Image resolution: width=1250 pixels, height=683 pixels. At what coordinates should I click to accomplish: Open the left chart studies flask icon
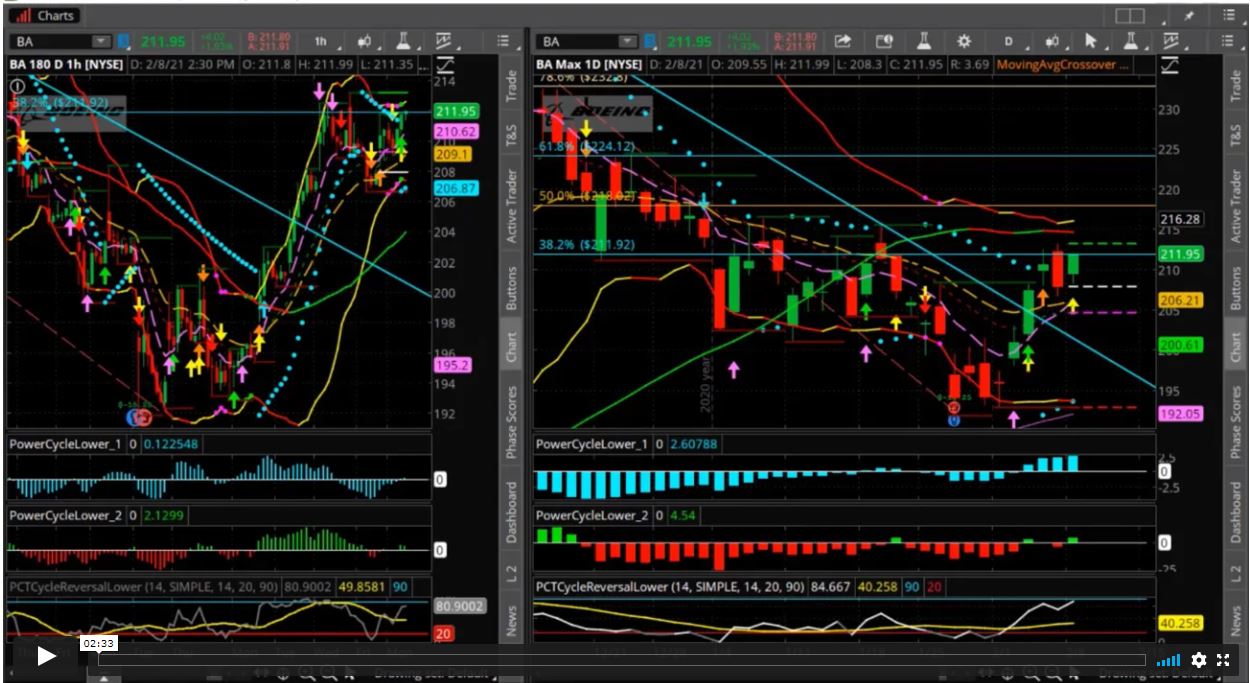tap(404, 41)
